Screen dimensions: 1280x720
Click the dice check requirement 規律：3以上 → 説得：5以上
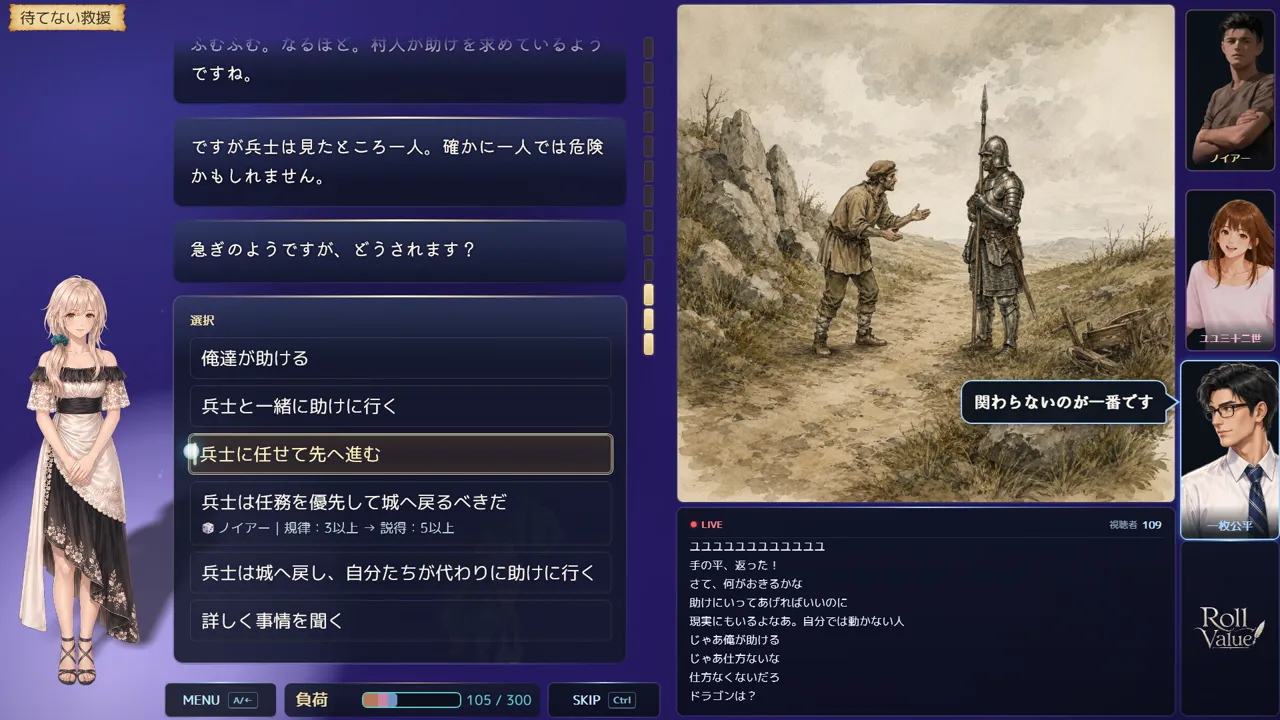coord(368,527)
